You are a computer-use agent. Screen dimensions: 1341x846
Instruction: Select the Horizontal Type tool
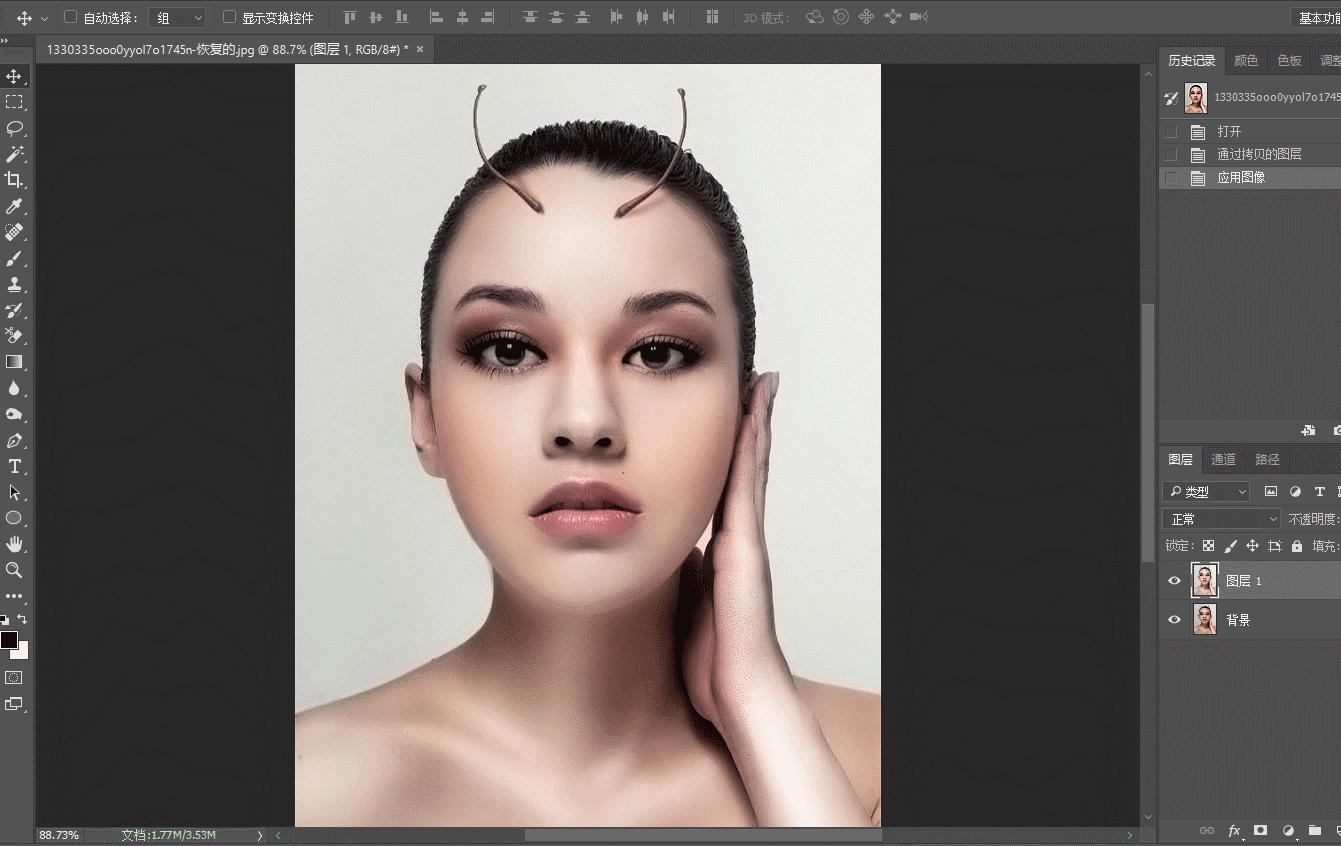click(13, 466)
